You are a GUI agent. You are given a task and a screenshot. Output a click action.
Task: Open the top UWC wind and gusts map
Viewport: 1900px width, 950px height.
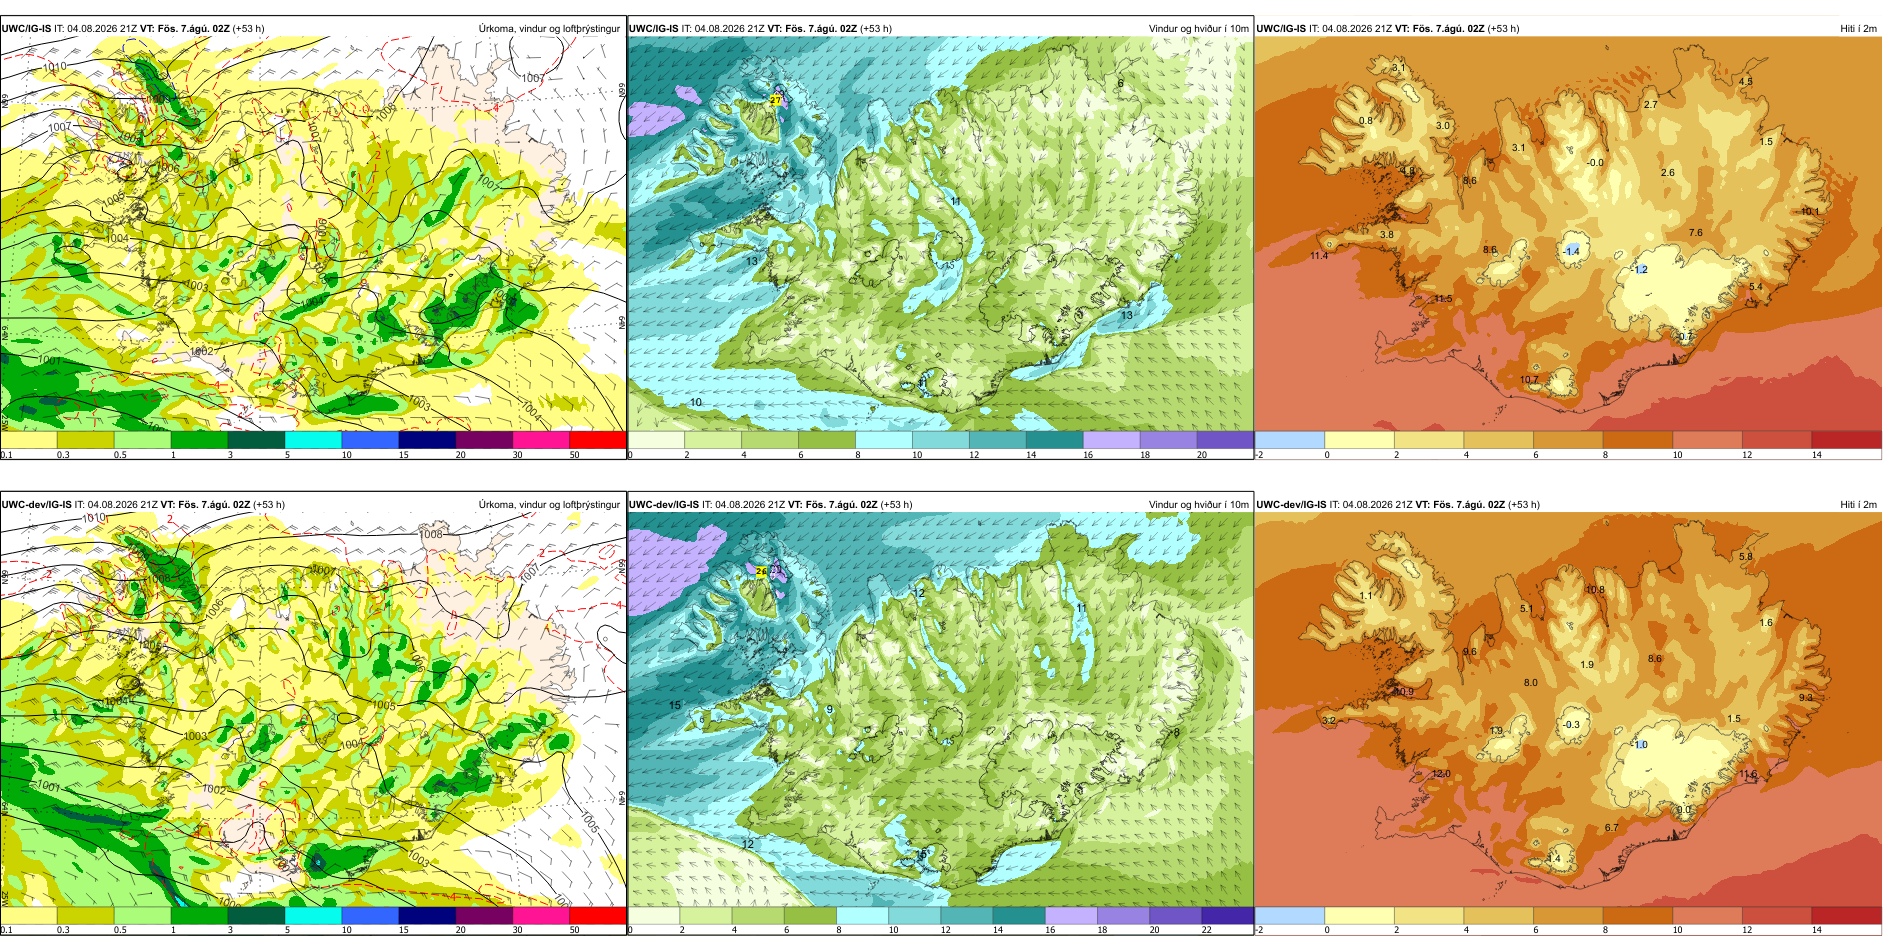[940, 239]
